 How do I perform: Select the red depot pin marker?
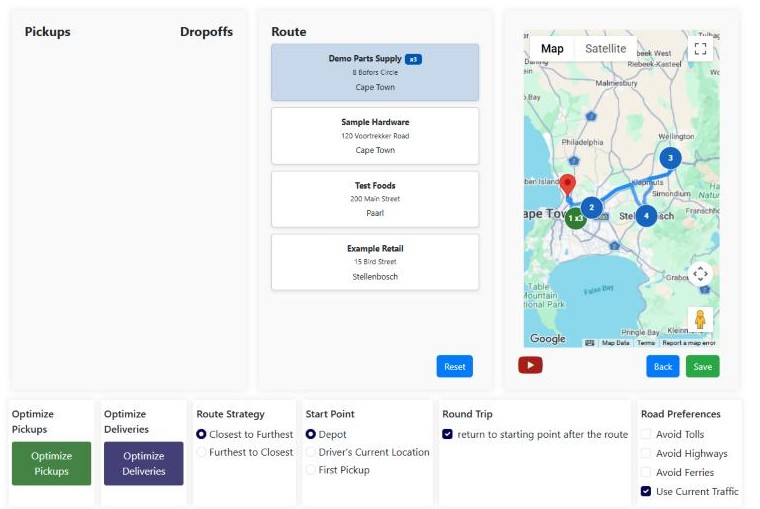568,185
